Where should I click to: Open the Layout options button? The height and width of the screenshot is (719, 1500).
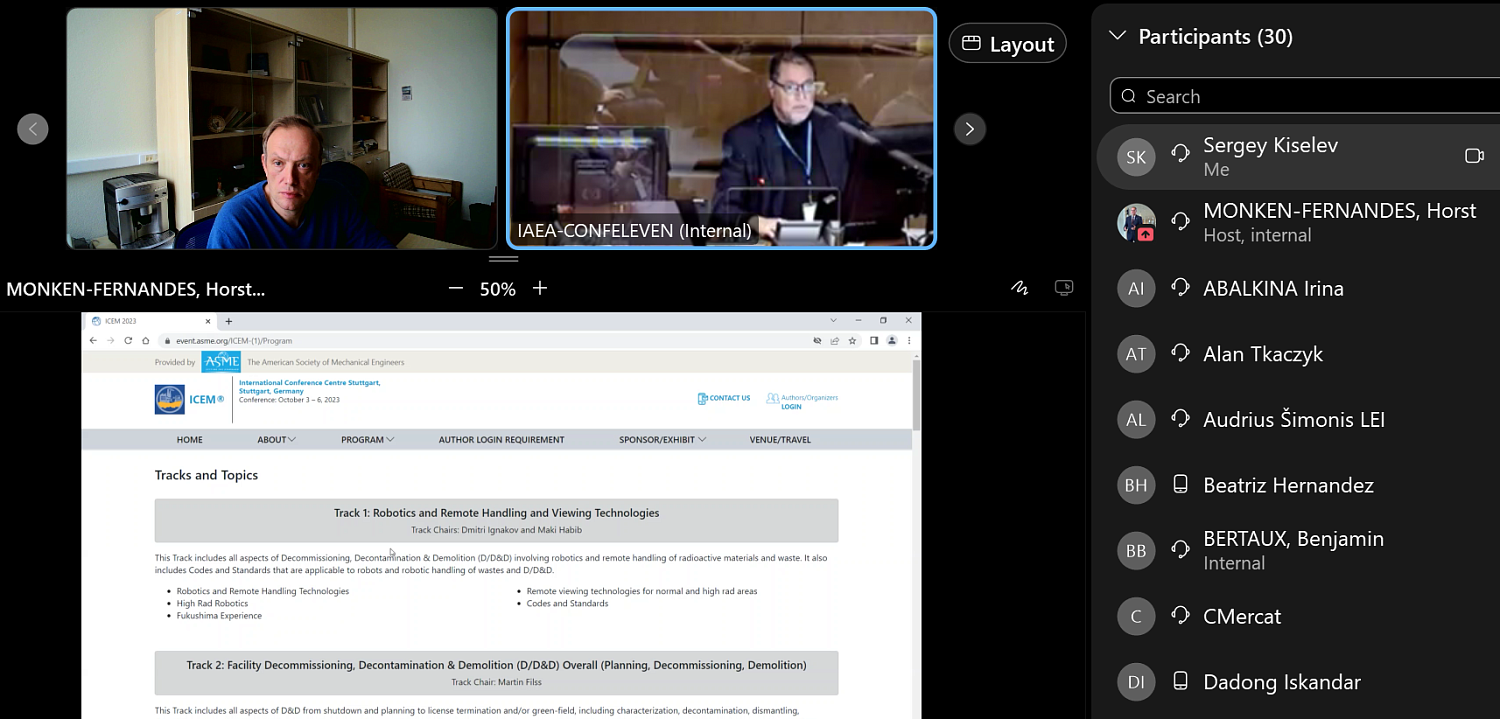click(1007, 44)
